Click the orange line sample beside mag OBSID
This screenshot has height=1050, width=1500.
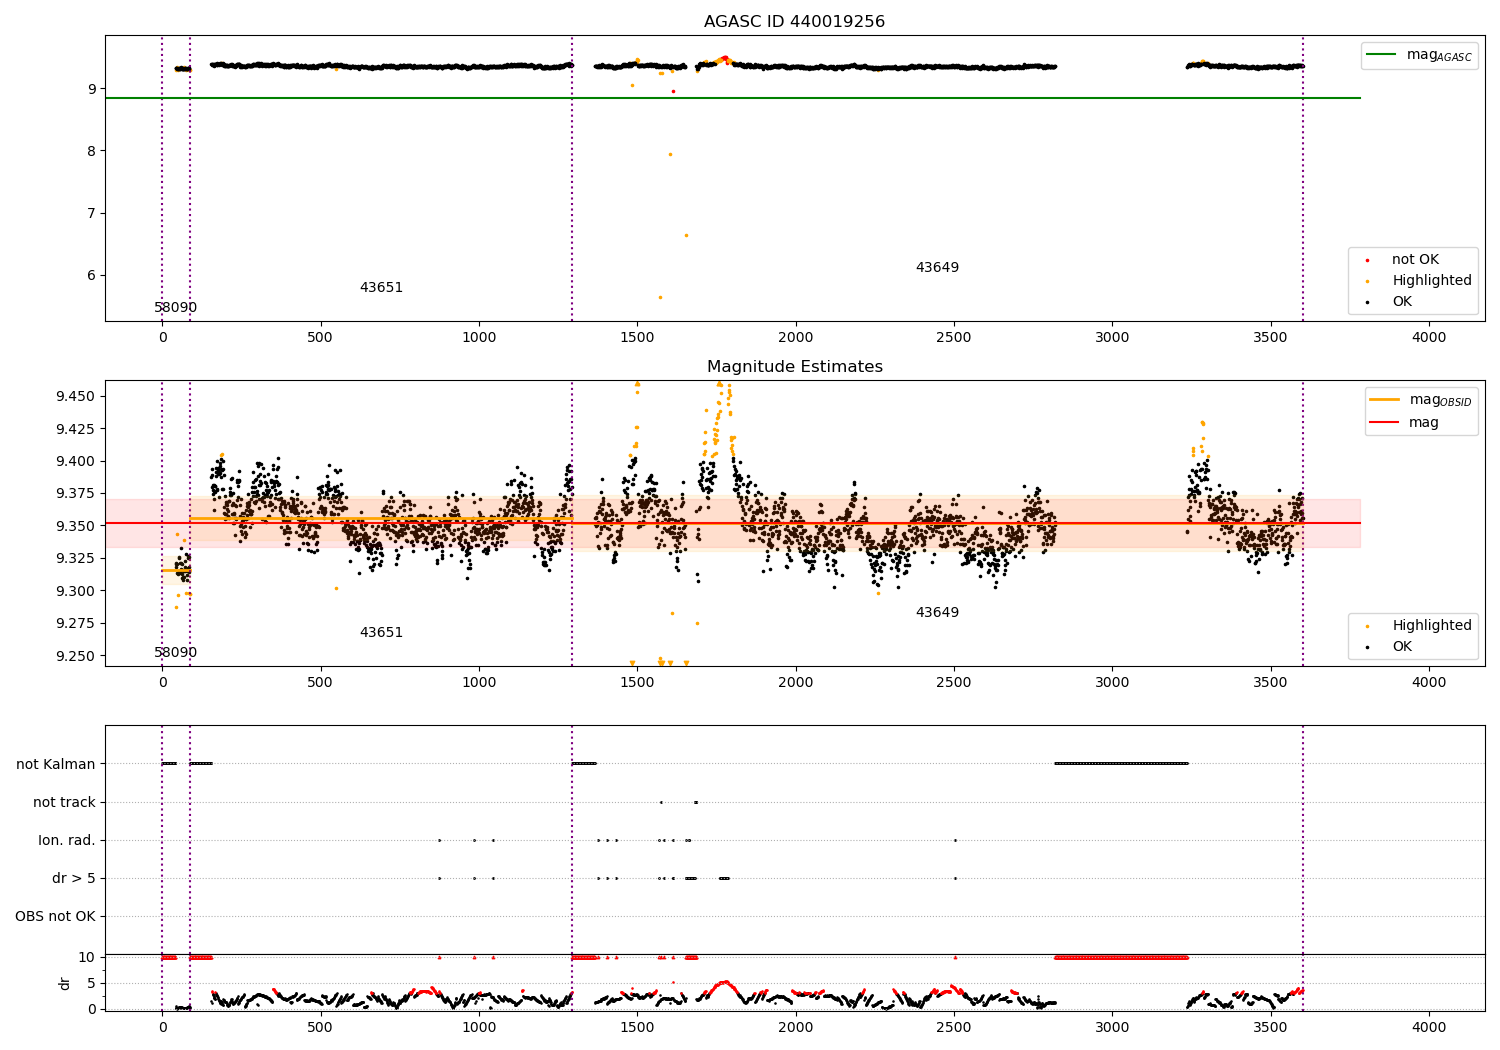coord(1385,400)
